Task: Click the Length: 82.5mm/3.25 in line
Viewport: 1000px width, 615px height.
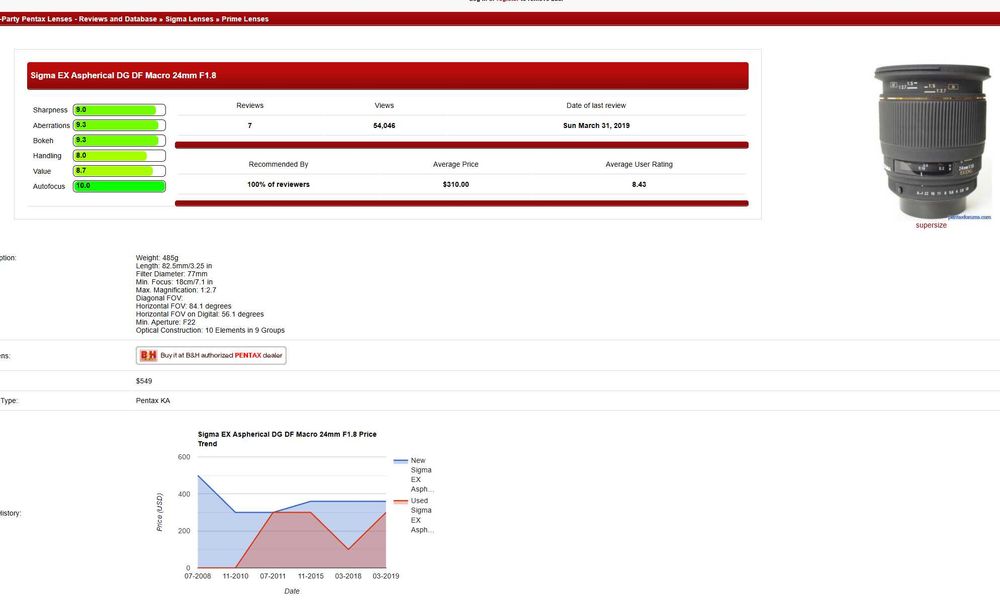Action: (174, 266)
